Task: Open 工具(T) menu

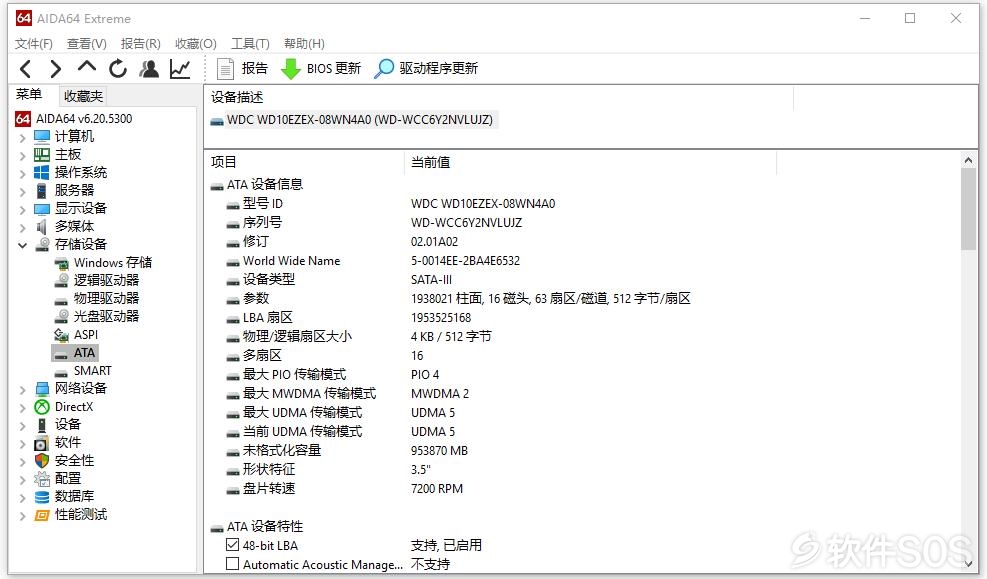Action: [250, 43]
